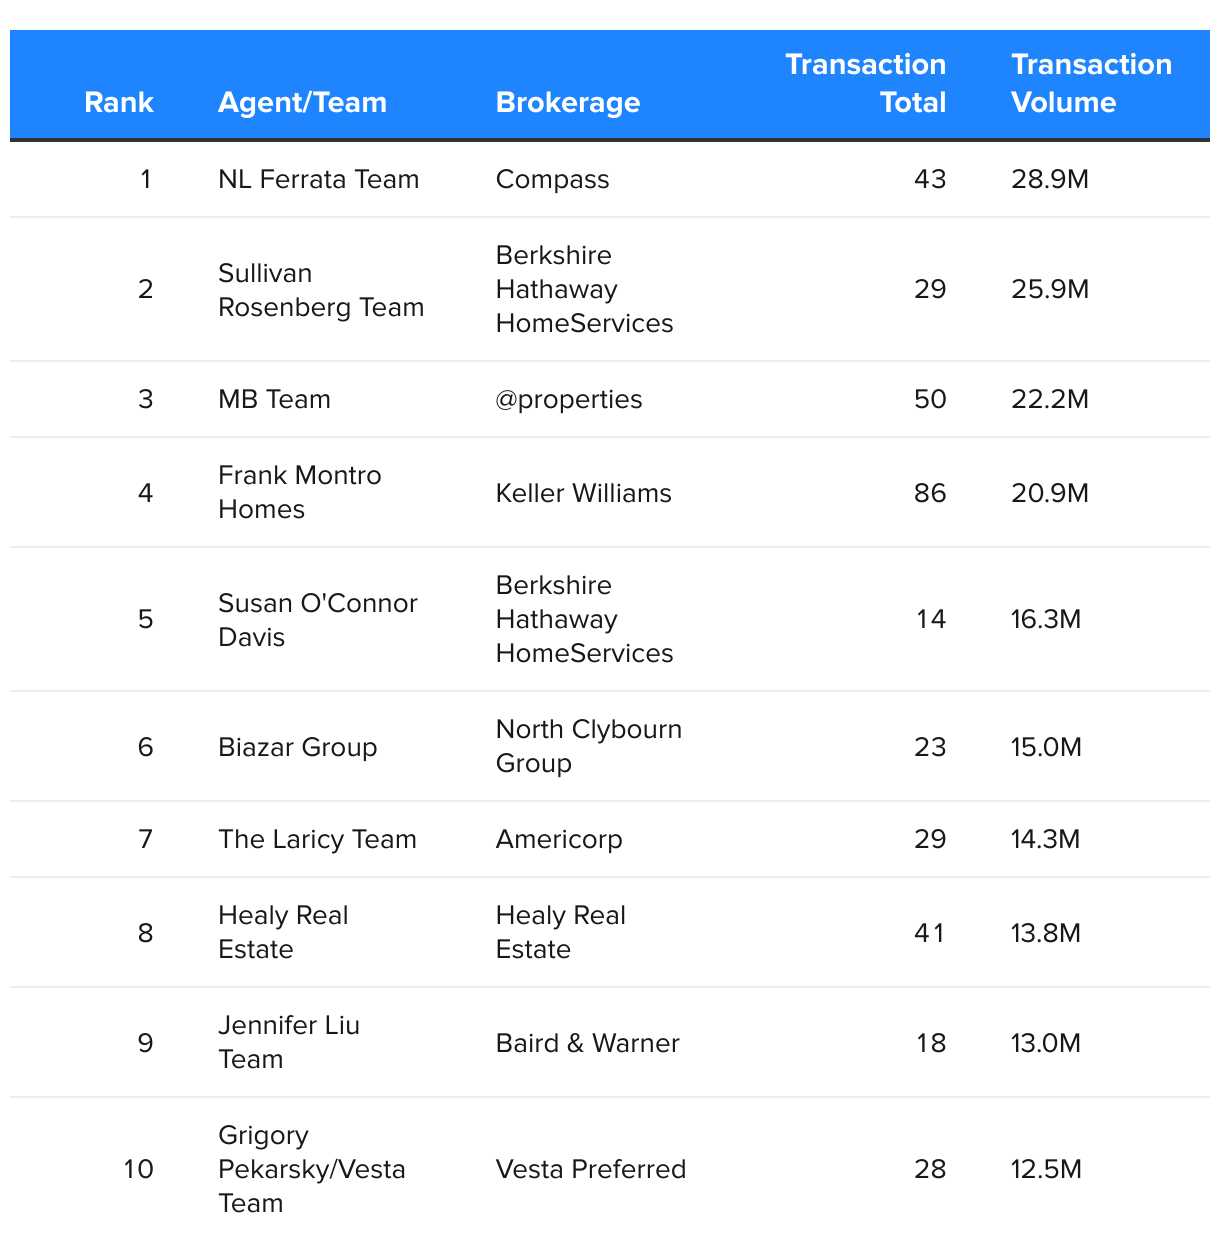Select the Baird & Warner brokerage cell

click(x=587, y=1043)
